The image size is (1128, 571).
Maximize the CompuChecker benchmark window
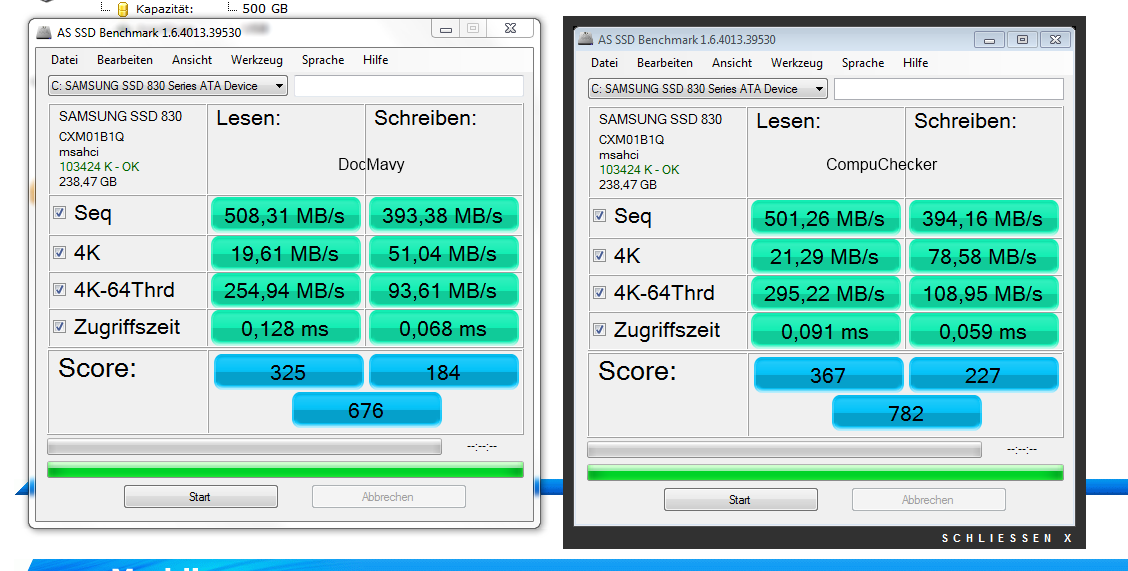coord(1022,40)
